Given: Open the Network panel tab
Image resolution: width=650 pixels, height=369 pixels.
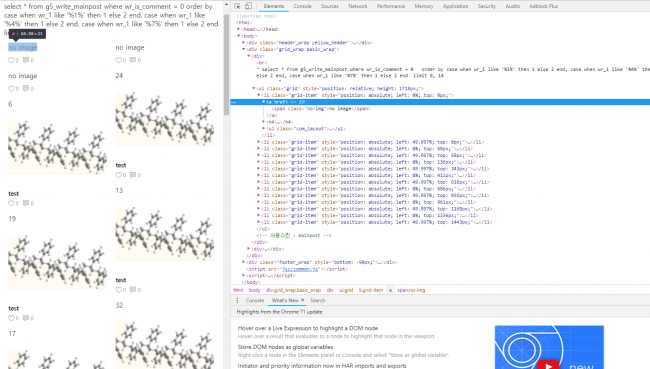Looking at the screenshot, I should [x=358, y=6].
